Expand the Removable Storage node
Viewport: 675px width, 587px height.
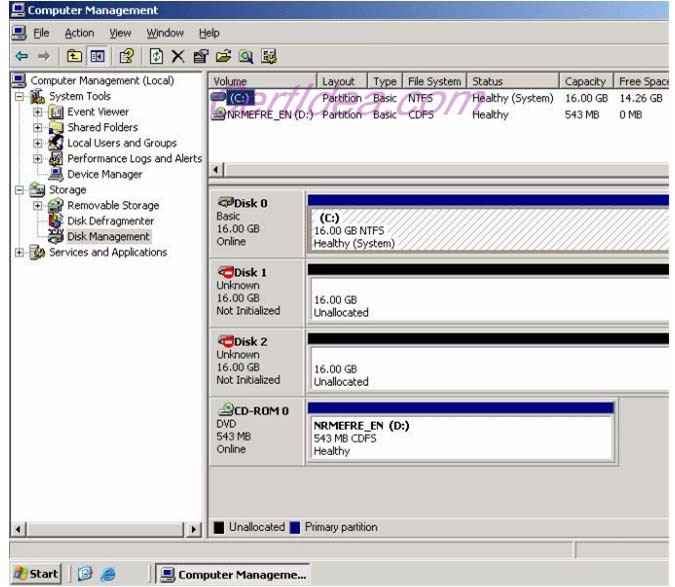point(38,205)
